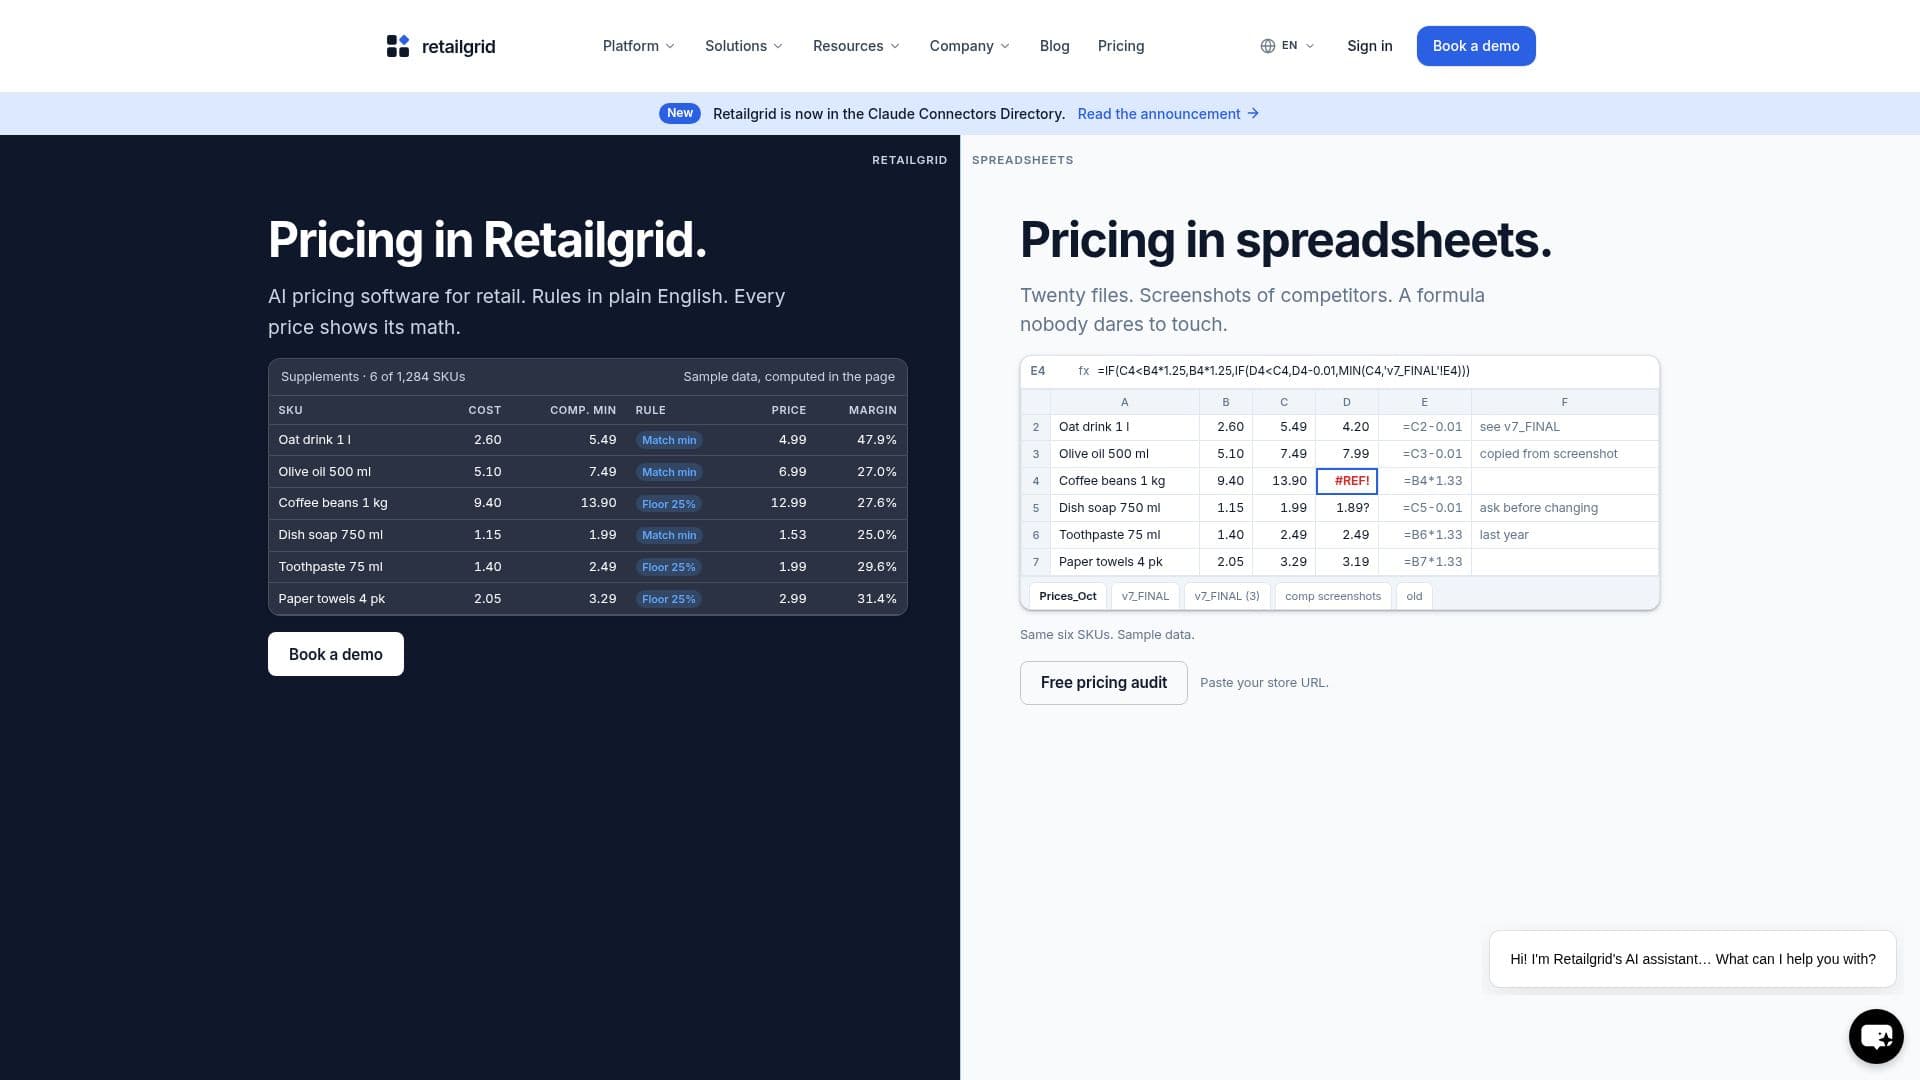Click the white Book a demo button
Image resolution: width=1920 pixels, height=1080 pixels.
336,654
